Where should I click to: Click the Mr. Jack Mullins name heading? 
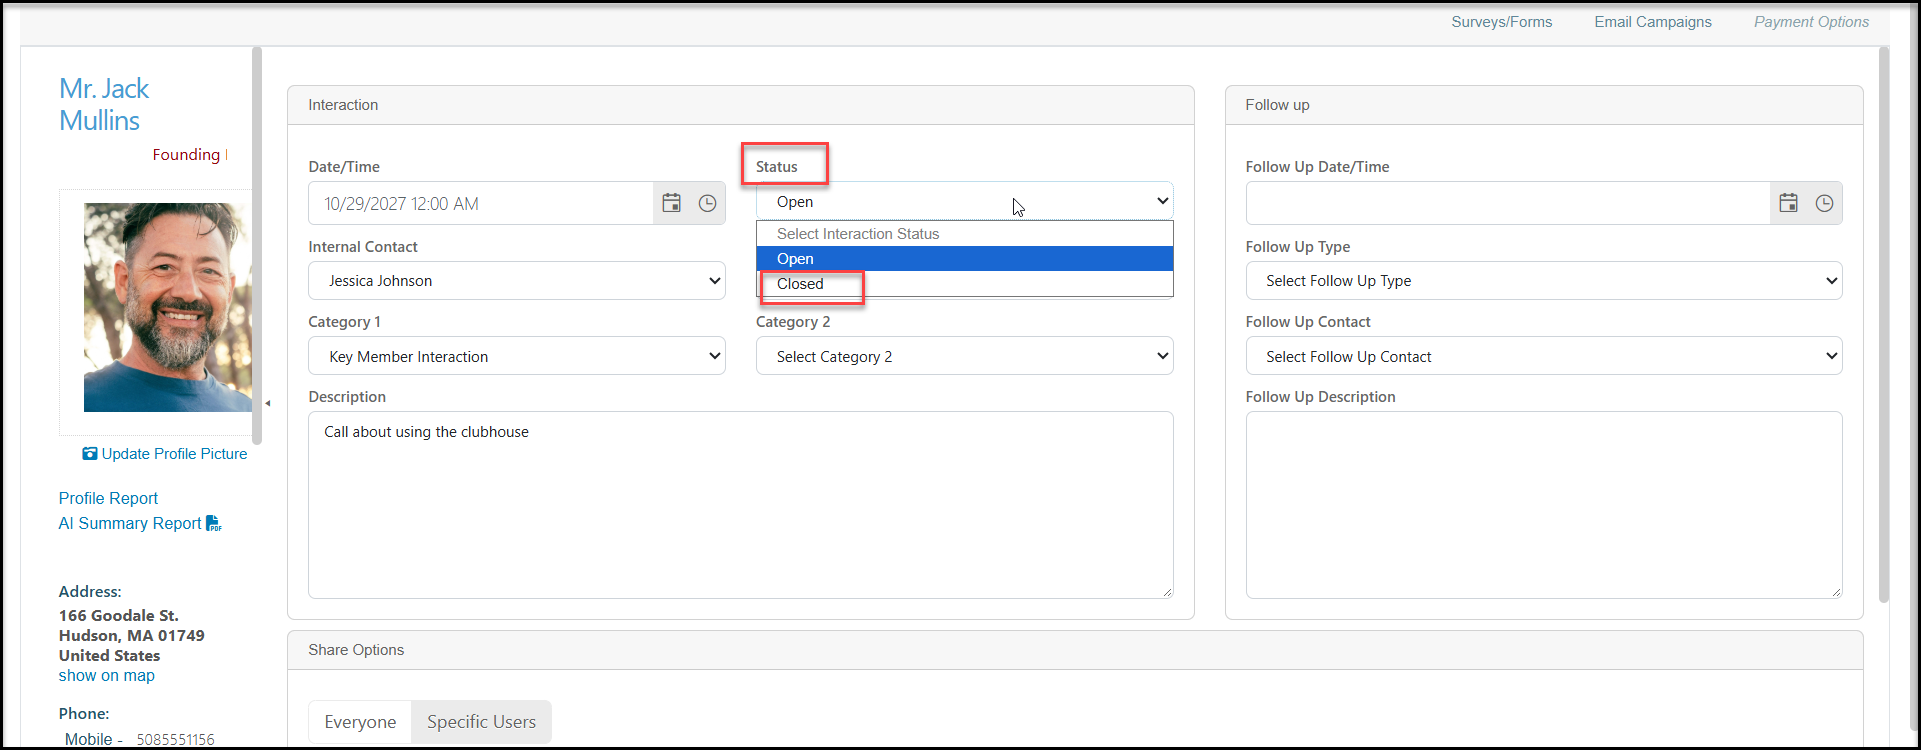[x=104, y=104]
